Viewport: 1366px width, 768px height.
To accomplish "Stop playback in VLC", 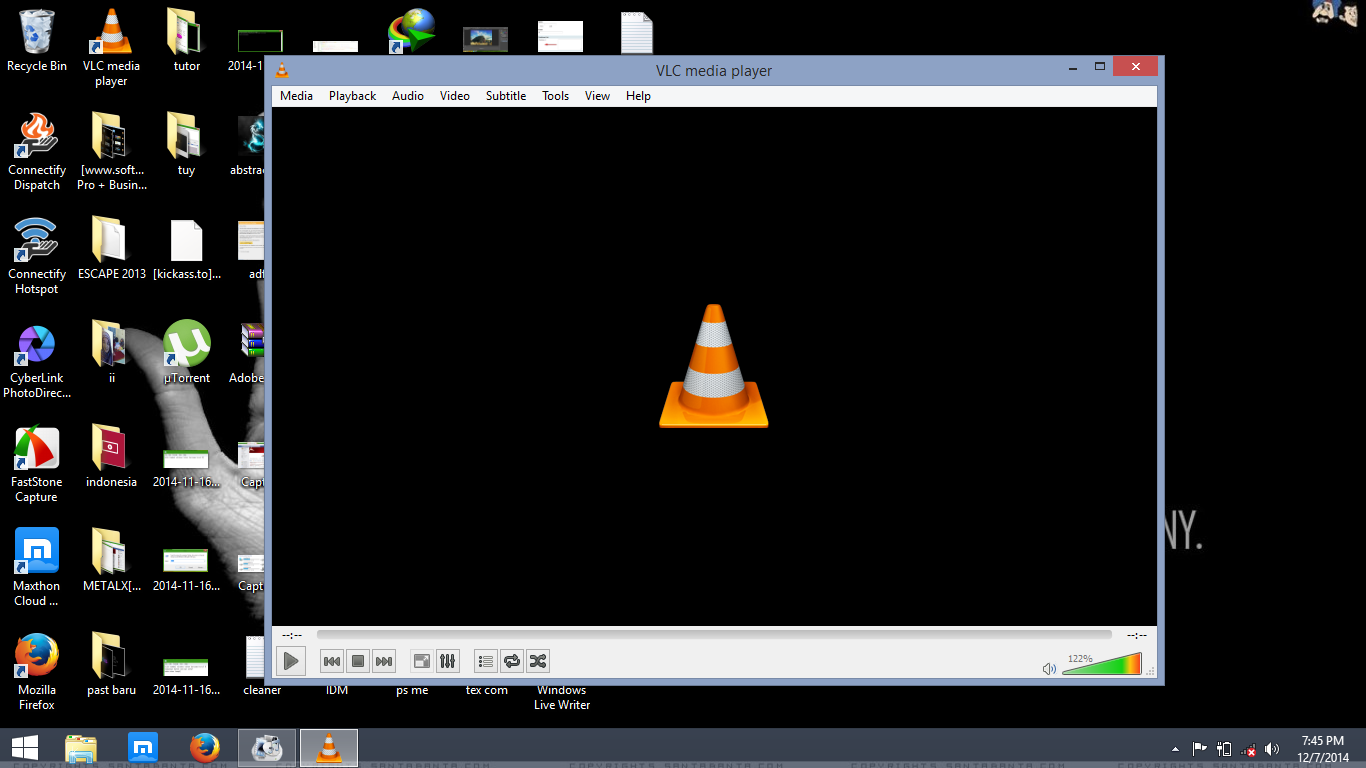I will click(358, 661).
